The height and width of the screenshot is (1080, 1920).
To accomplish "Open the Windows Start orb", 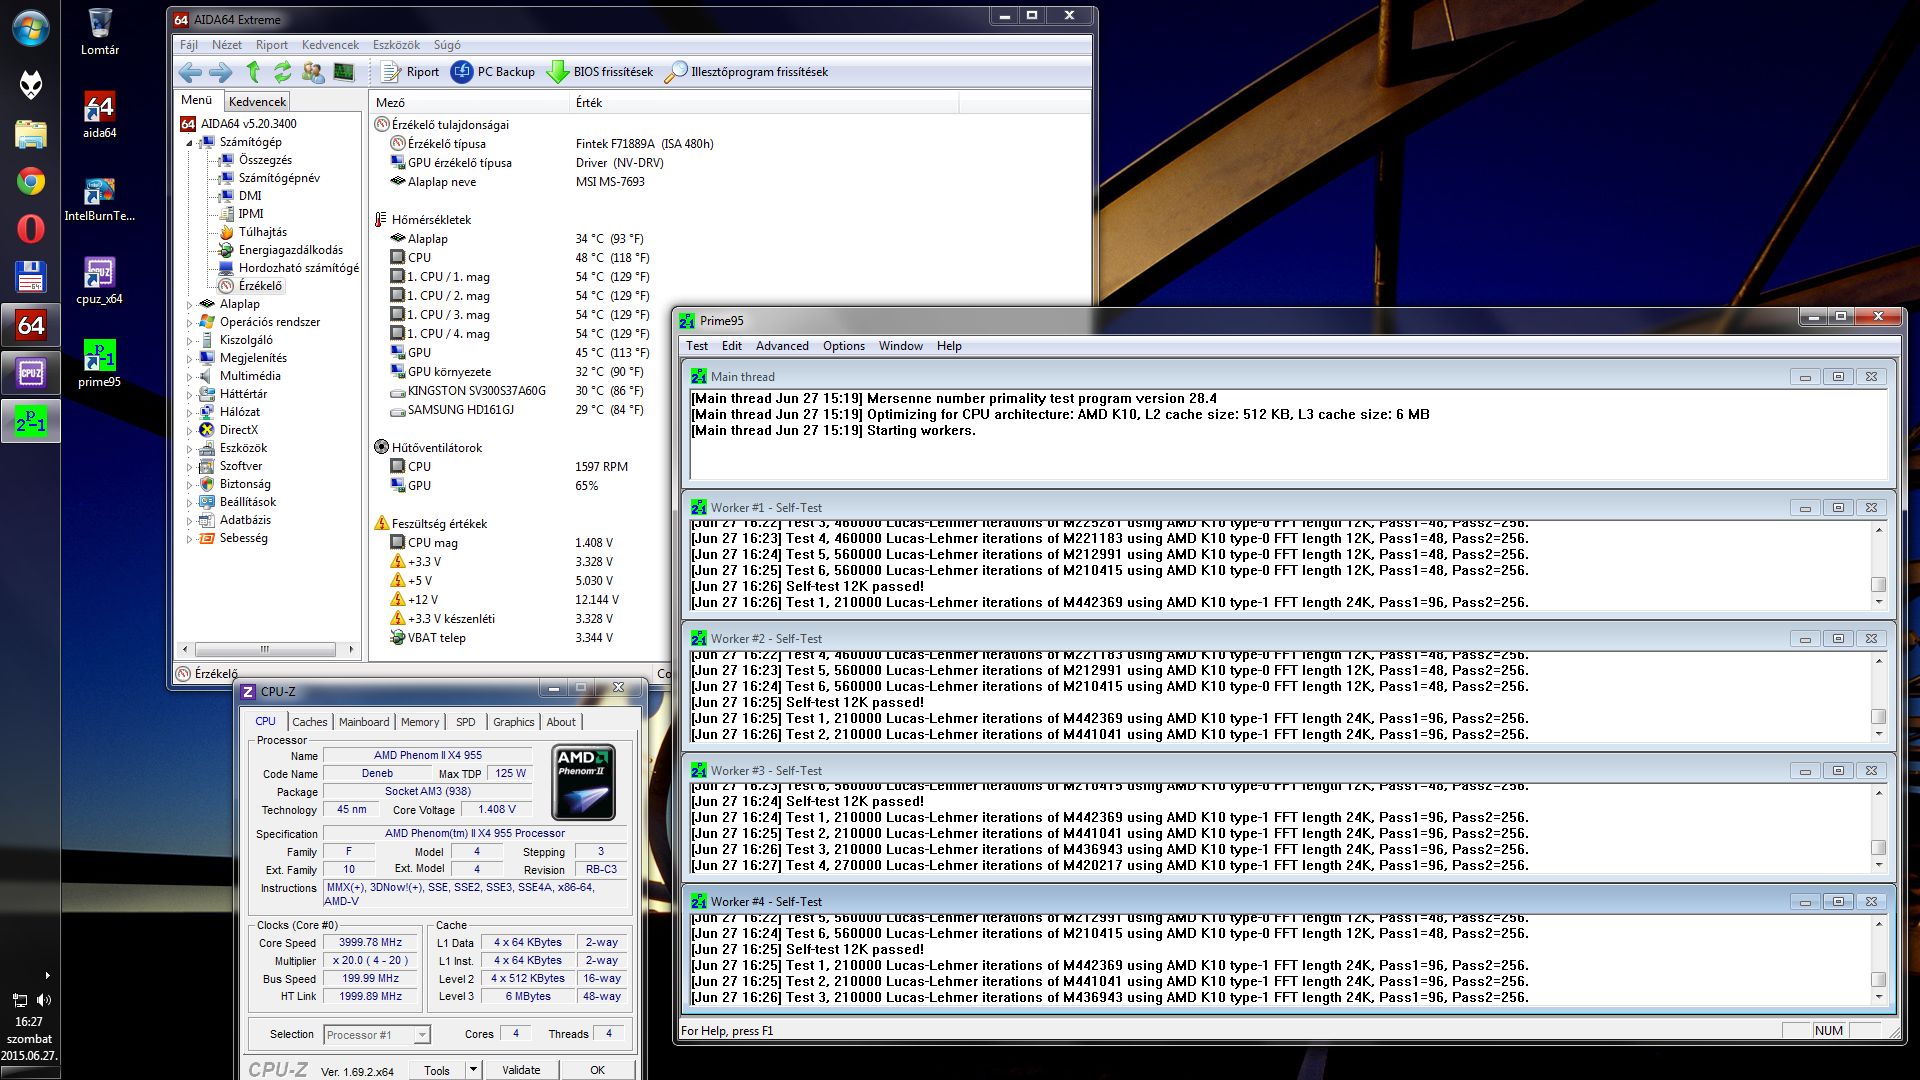I will [31, 28].
